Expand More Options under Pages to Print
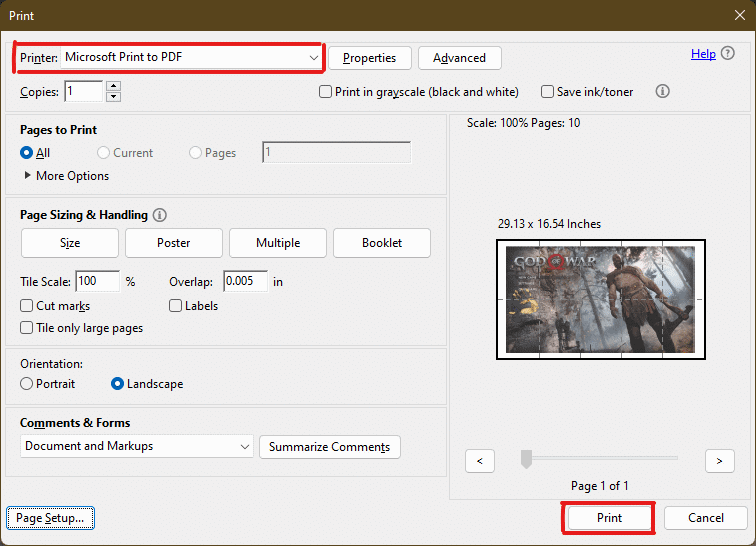Image resolution: width=756 pixels, height=546 pixels. 27,176
